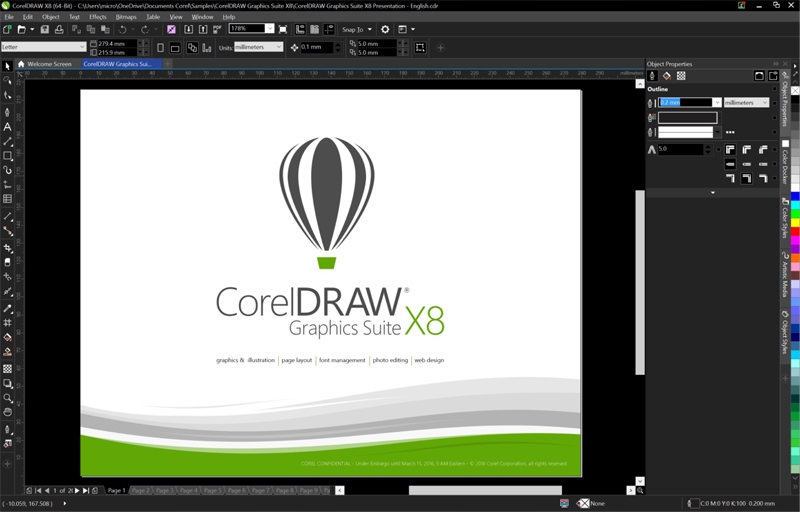Switch to the Welcome Screen tab
The image size is (800, 512).
coord(49,64)
